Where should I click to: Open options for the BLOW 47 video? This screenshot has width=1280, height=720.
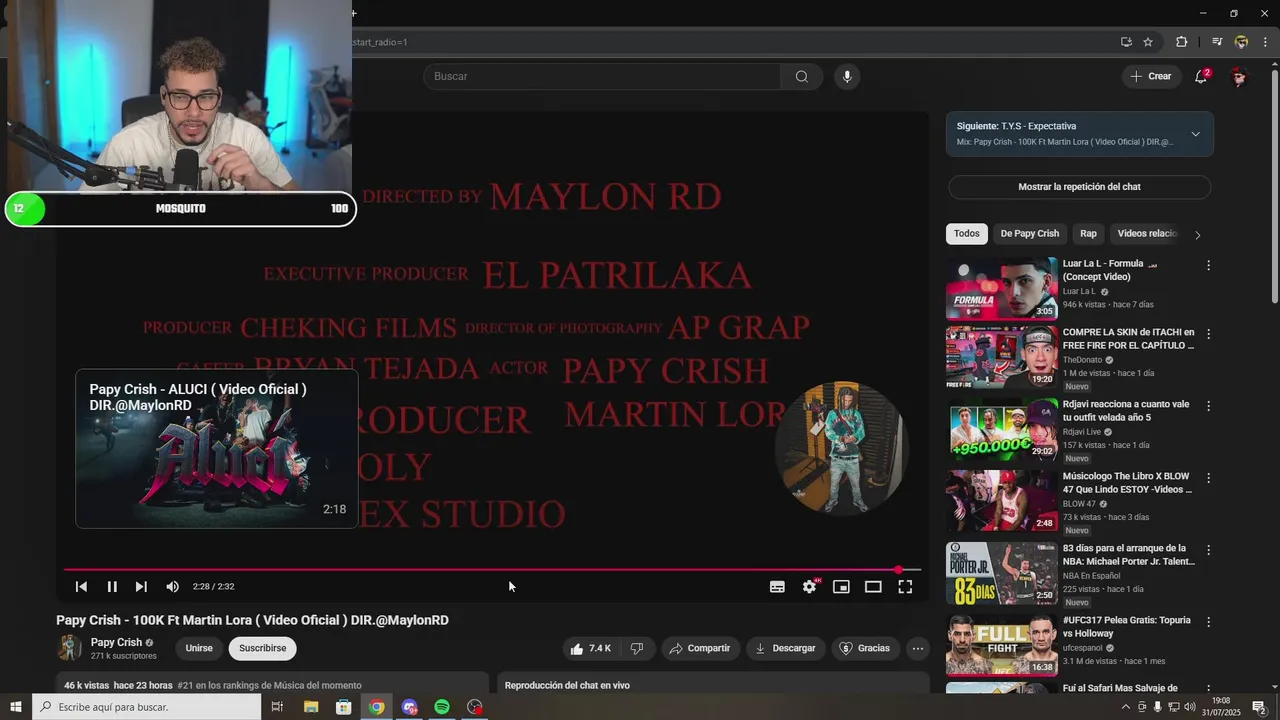pos(1208,478)
